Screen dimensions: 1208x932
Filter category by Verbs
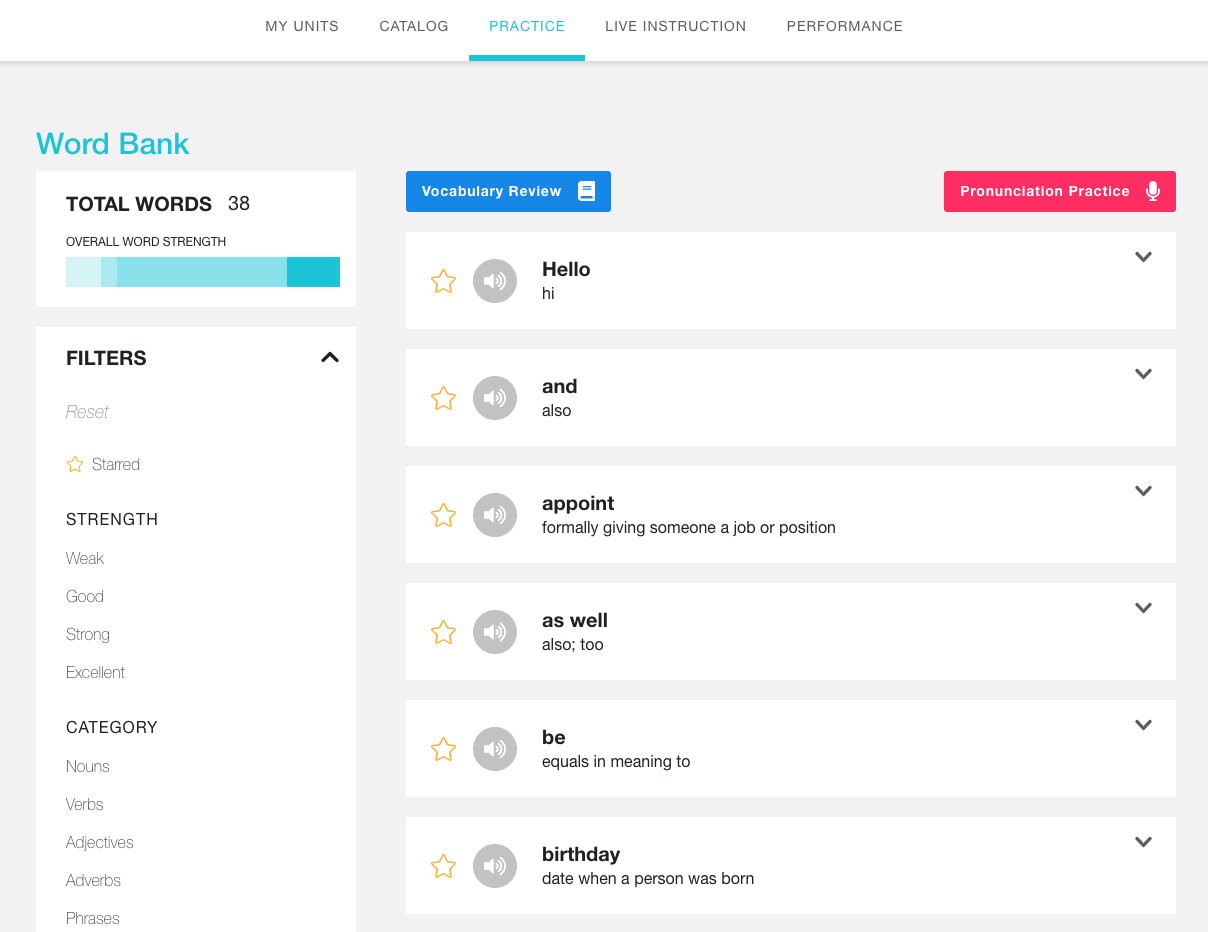point(85,804)
